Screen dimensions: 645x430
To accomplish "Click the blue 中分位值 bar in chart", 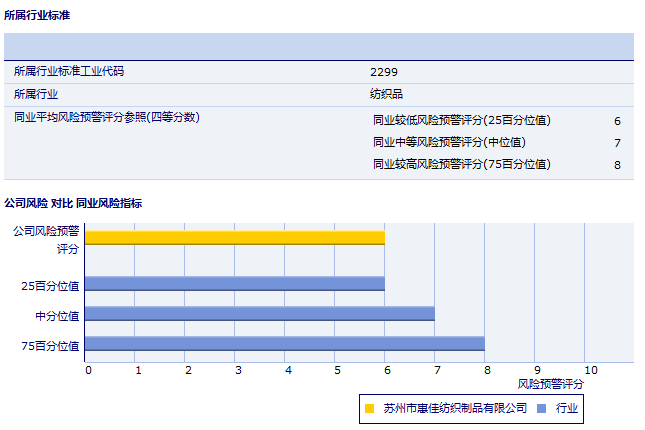I will tap(260, 314).
